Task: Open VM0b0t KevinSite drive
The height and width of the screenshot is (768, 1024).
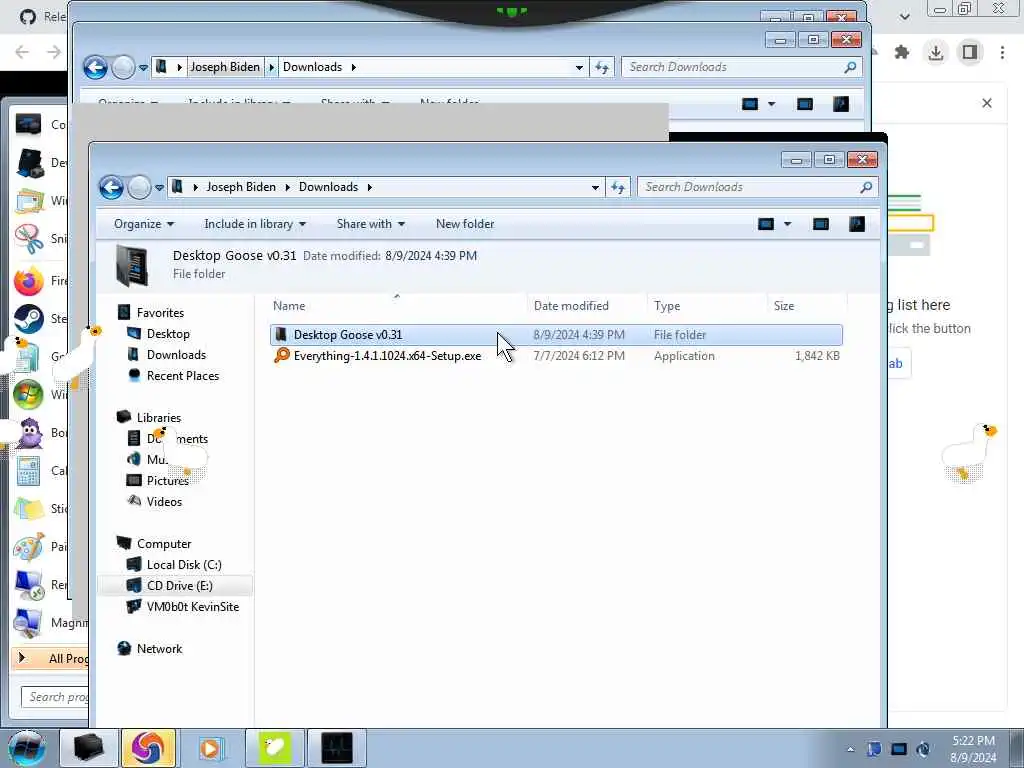Action: coord(193,607)
